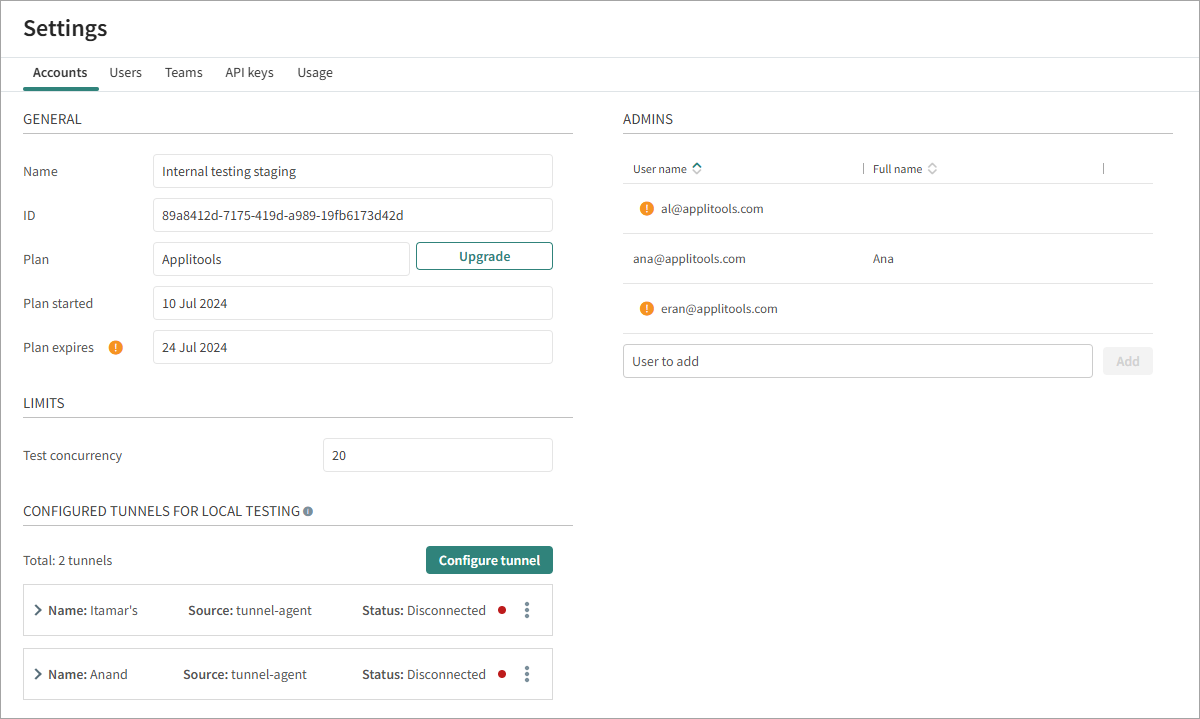Click the info icon beside Configured Tunnels heading
This screenshot has height=719, width=1200.
click(x=308, y=512)
